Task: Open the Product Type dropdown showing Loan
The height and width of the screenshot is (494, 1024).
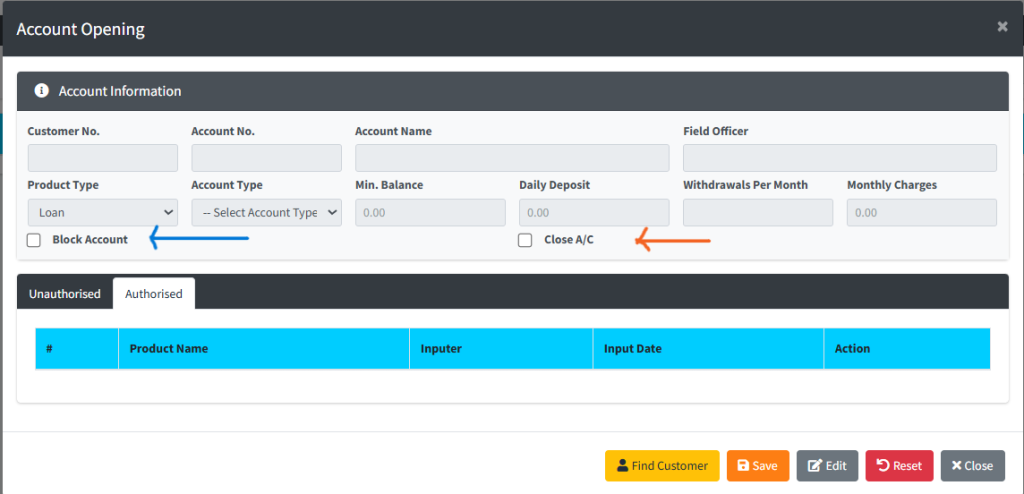Action: [103, 212]
